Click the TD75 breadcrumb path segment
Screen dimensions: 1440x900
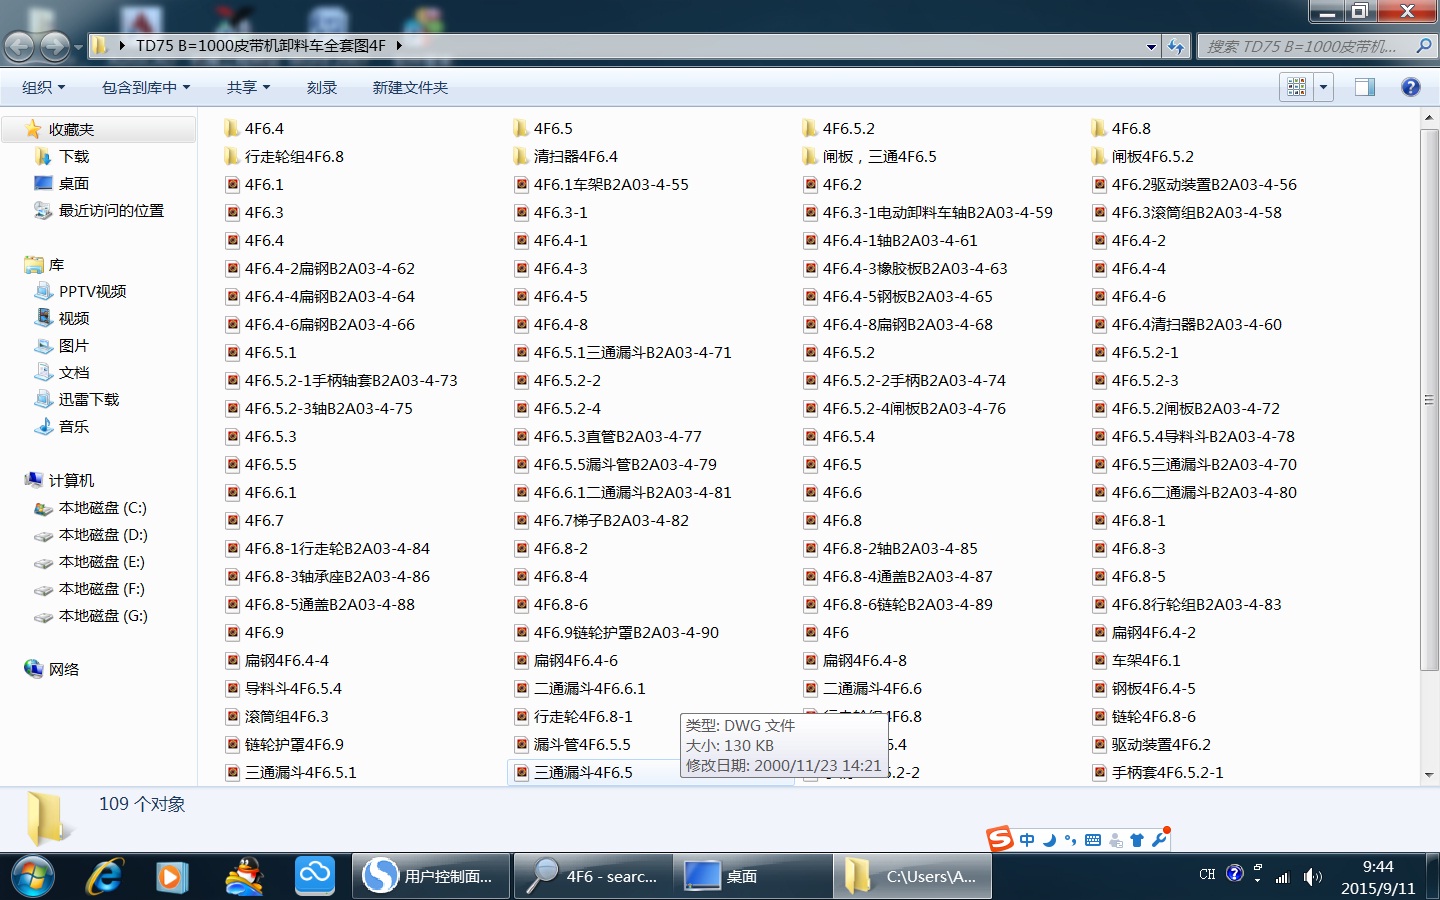260,46
